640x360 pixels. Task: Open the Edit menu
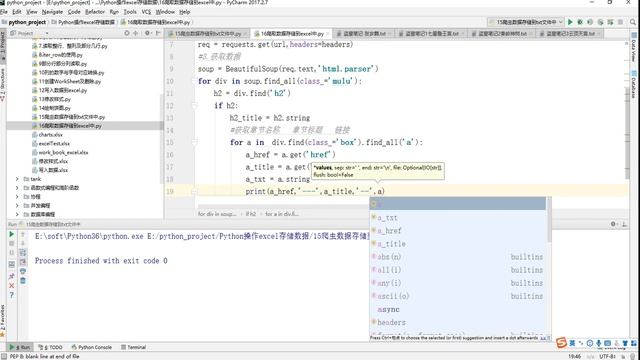click(17, 12)
